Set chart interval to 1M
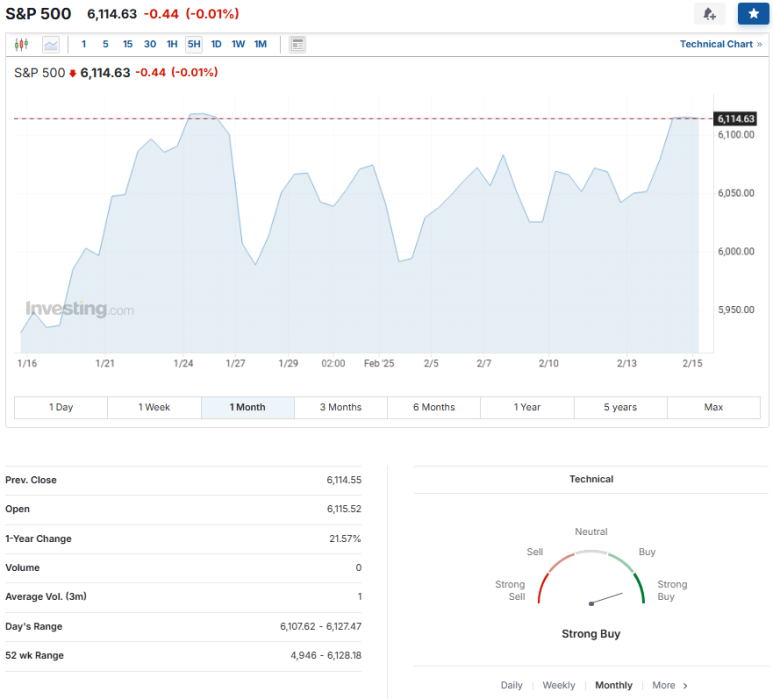 (x=260, y=44)
